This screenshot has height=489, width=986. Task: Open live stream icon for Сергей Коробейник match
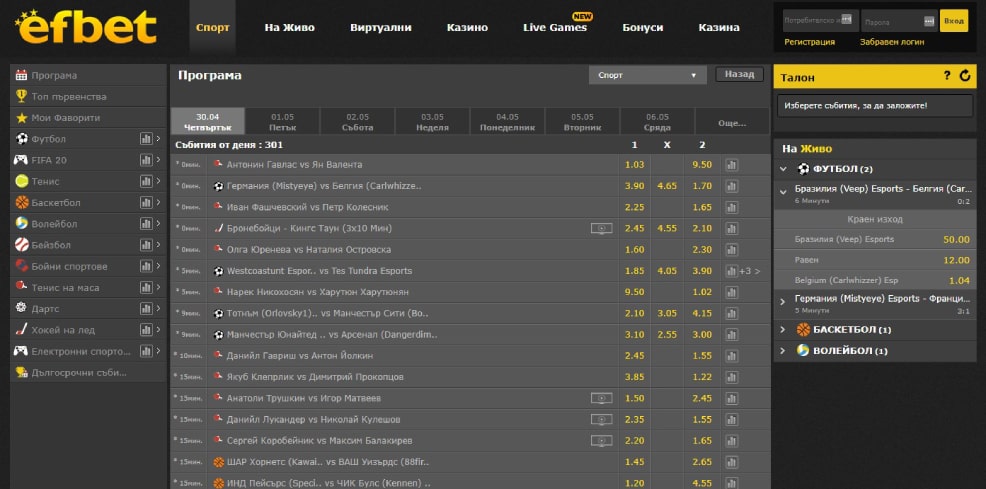point(601,441)
